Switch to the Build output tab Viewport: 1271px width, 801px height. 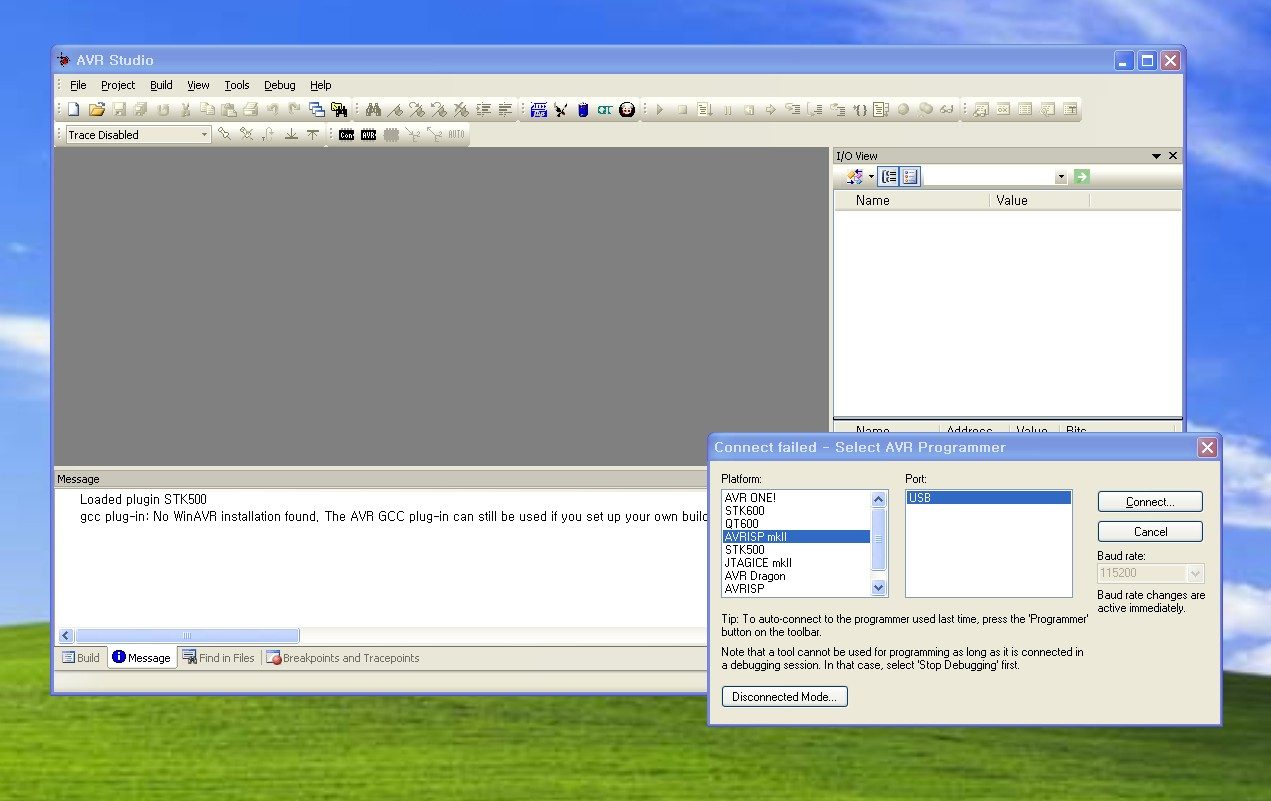coord(81,658)
